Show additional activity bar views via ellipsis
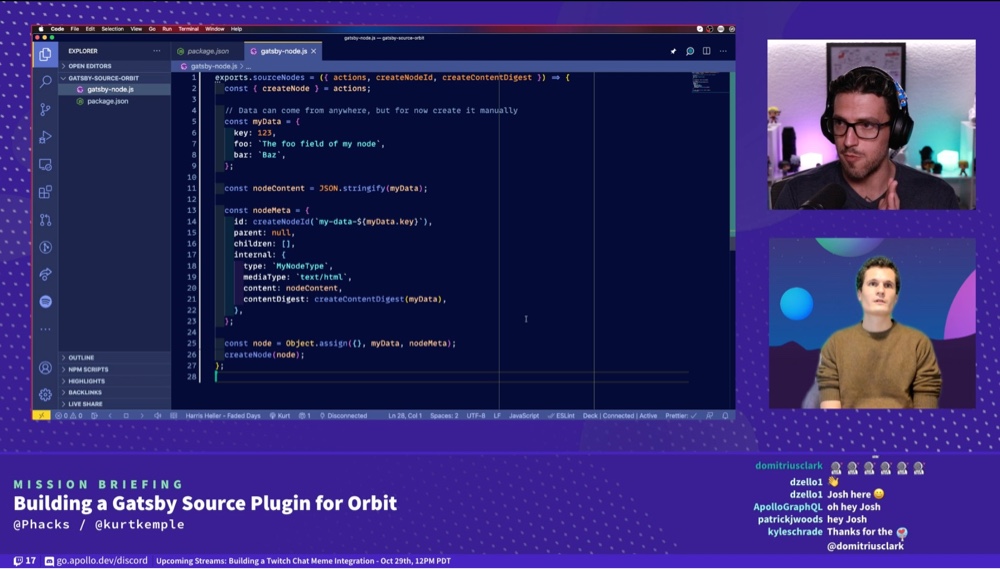The width and height of the screenshot is (1000, 569). 45,329
